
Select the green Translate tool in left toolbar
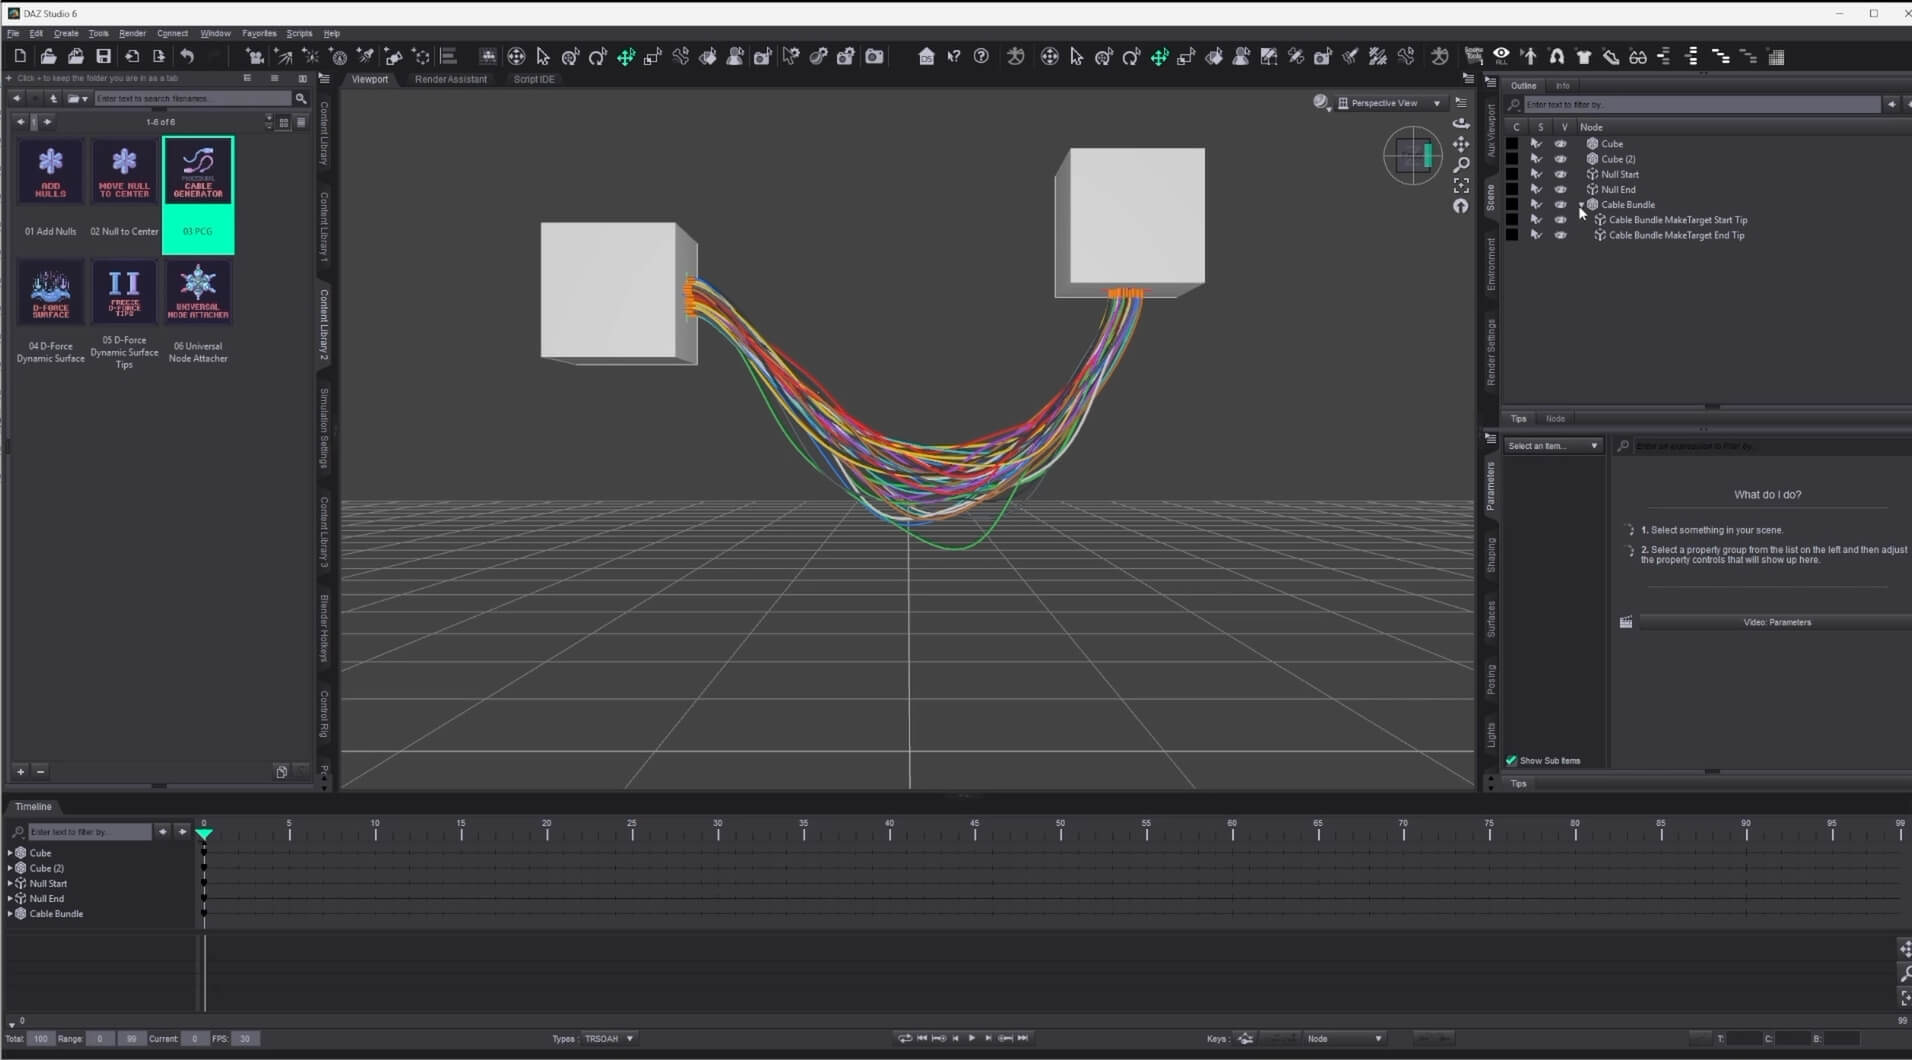tap(626, 57)
